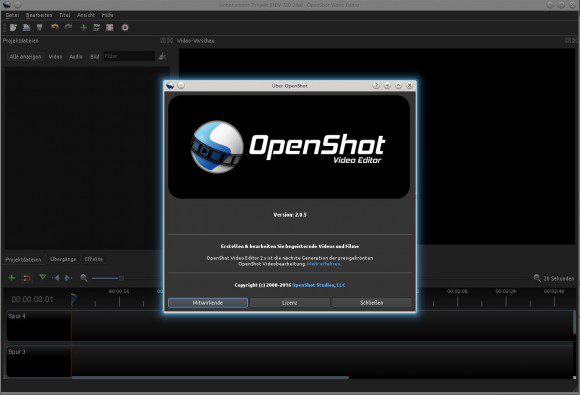Switch to the Übergänge tab
The image size is (580, 395).
coord(63,259)
